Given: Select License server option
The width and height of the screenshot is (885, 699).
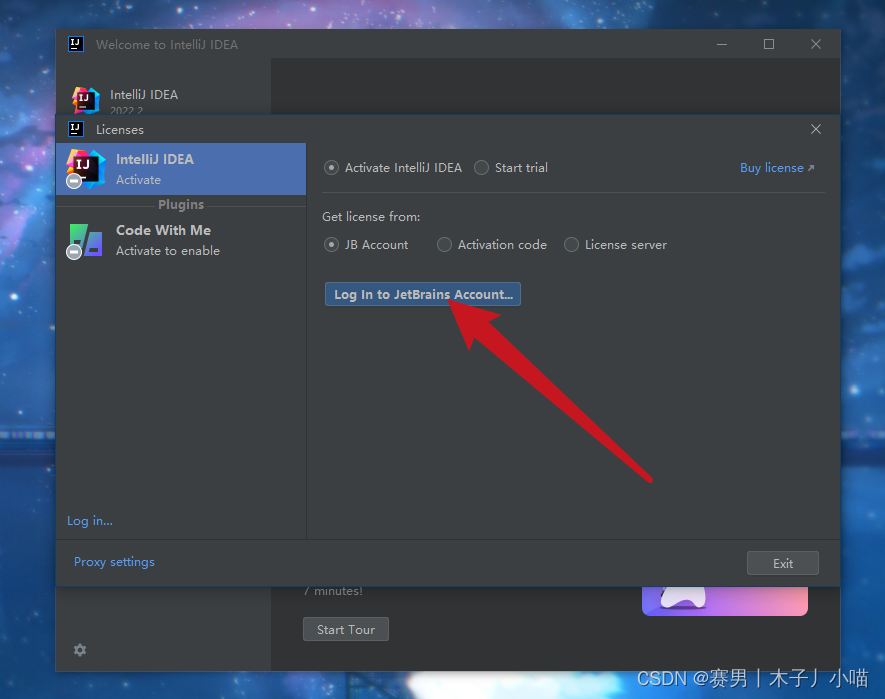Looking at the screenshot, I should click(x=571, y=244).
